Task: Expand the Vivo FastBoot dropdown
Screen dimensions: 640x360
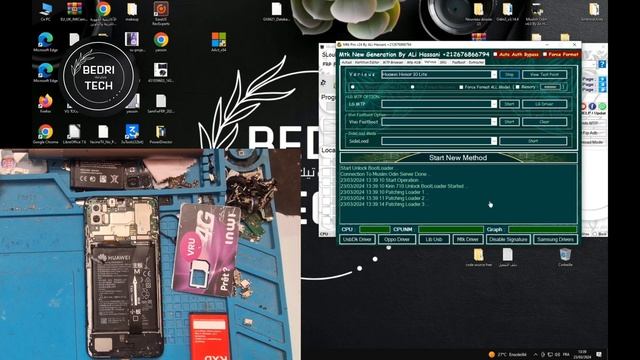Action: coord(493,122)
